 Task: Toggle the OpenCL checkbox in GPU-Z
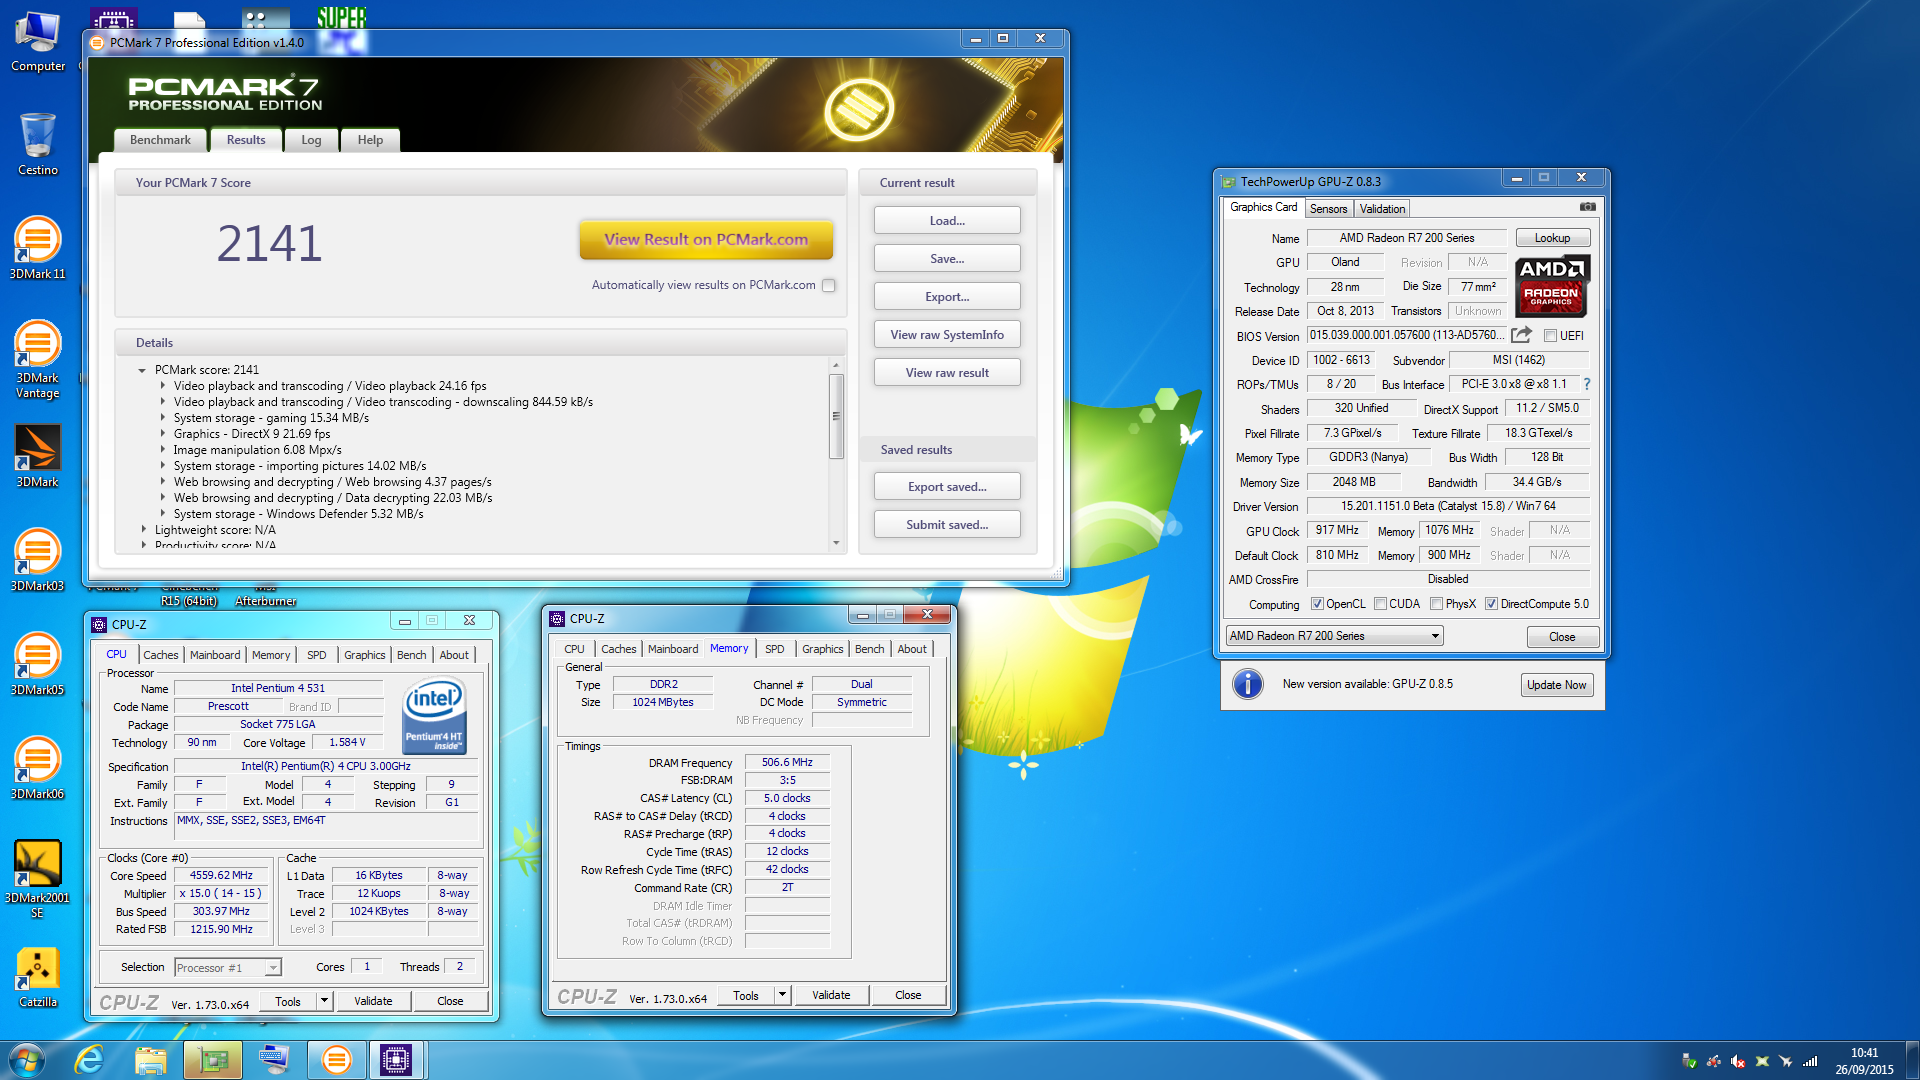1317,604
